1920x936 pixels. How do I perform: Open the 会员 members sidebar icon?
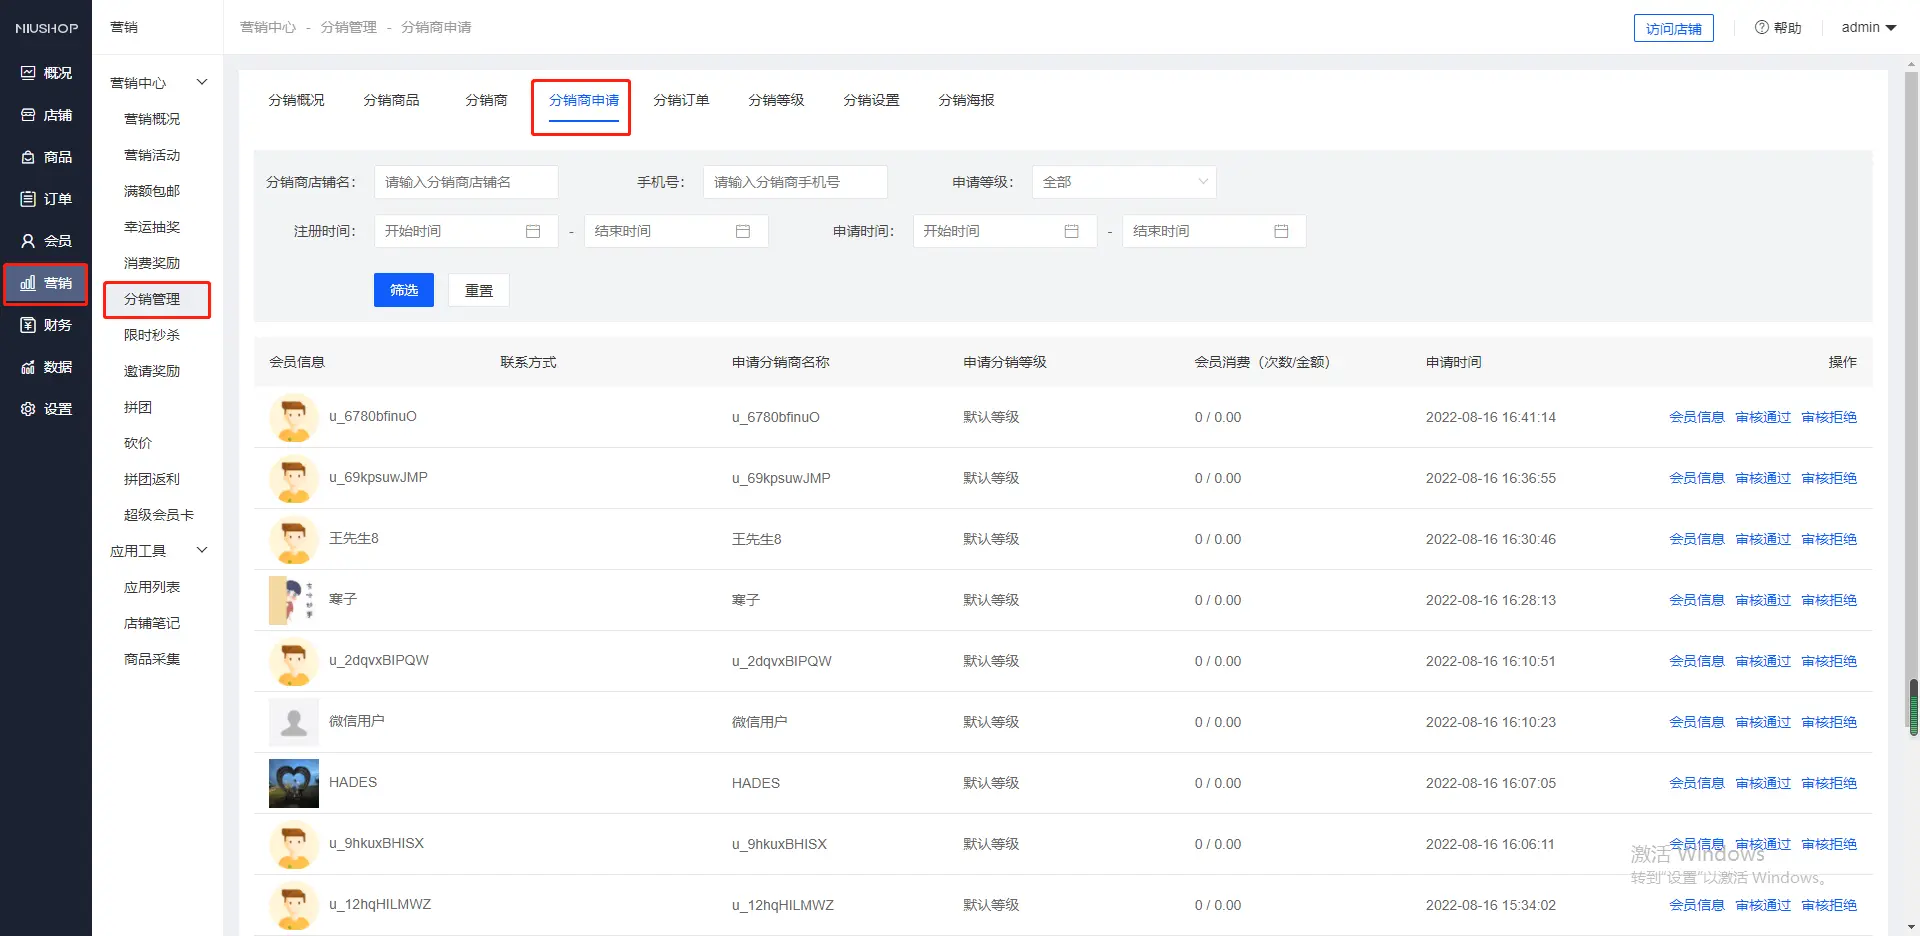(28, 241)
